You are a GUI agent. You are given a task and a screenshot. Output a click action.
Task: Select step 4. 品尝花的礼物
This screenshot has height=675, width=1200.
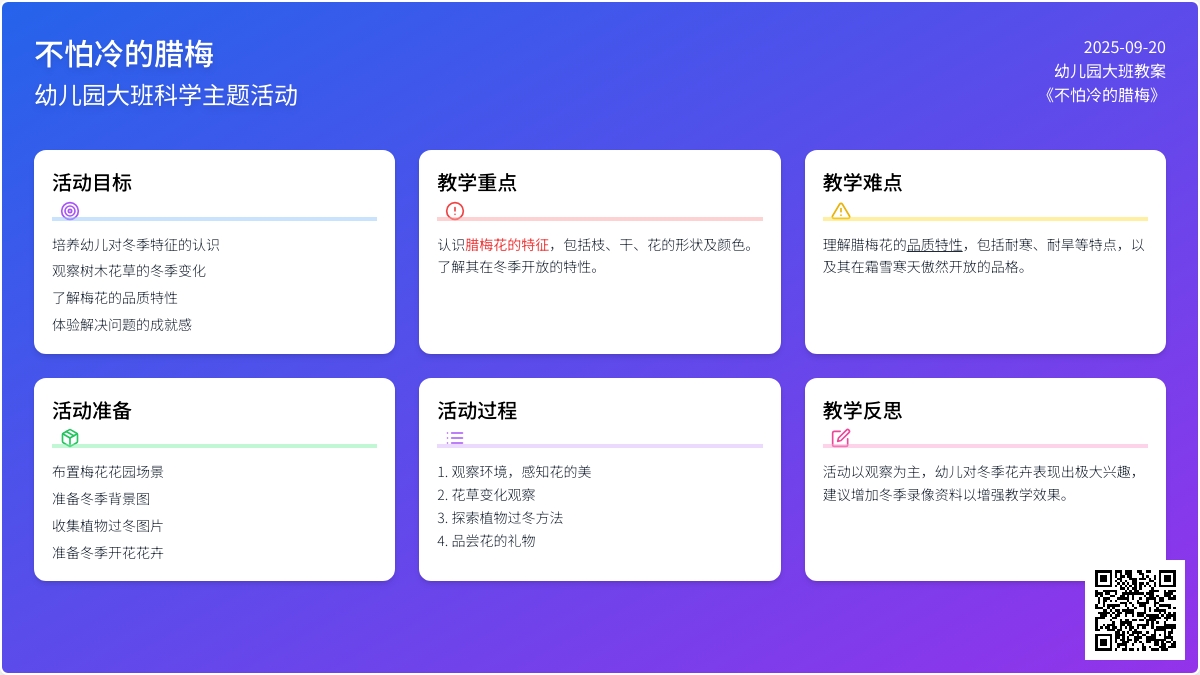[486, 541]
